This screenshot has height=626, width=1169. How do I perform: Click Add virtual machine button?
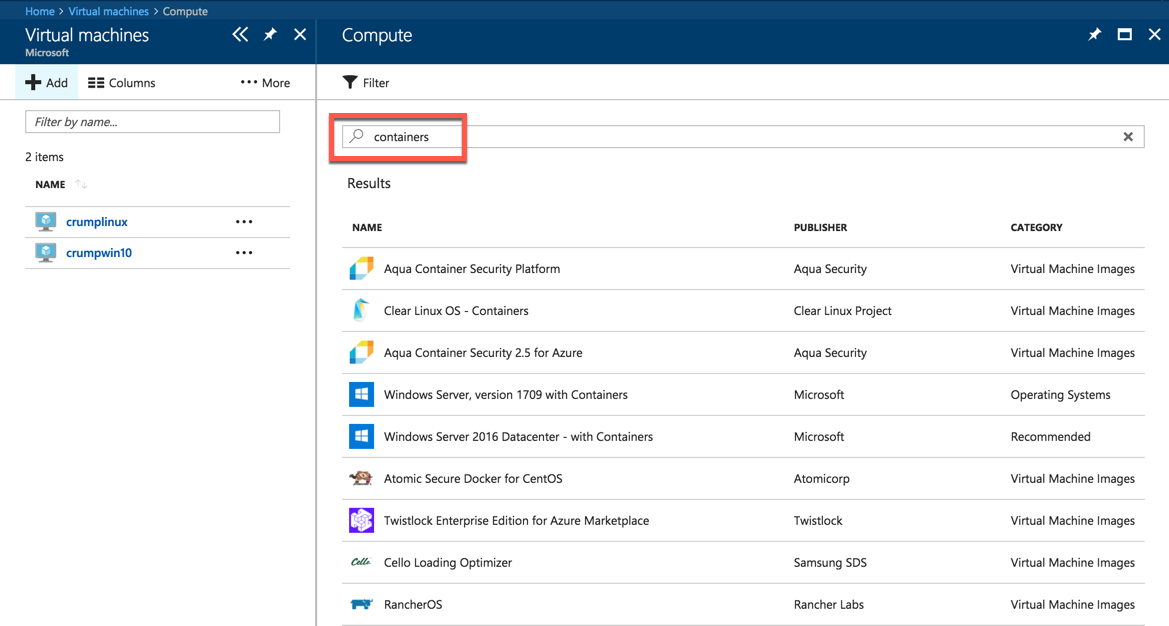(47, 83)
